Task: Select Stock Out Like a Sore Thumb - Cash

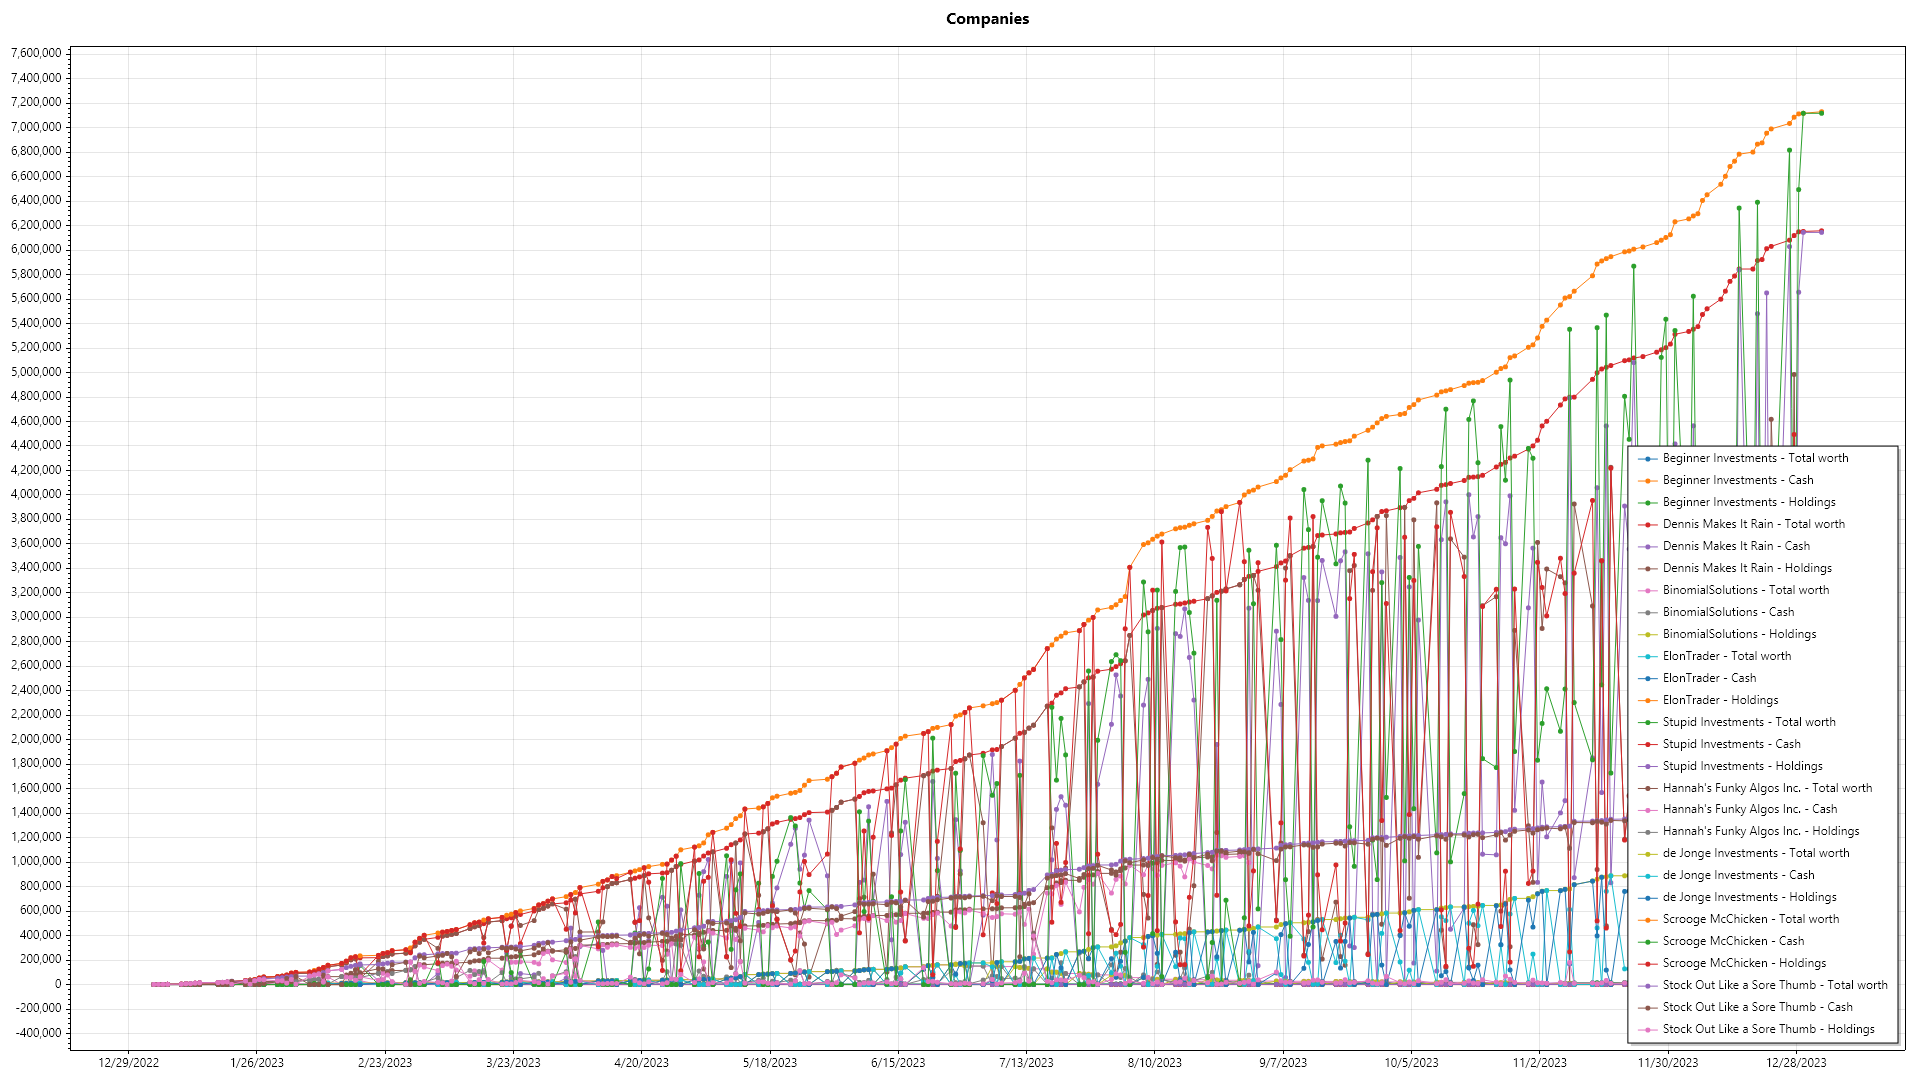Action: coord(1757,1007)
